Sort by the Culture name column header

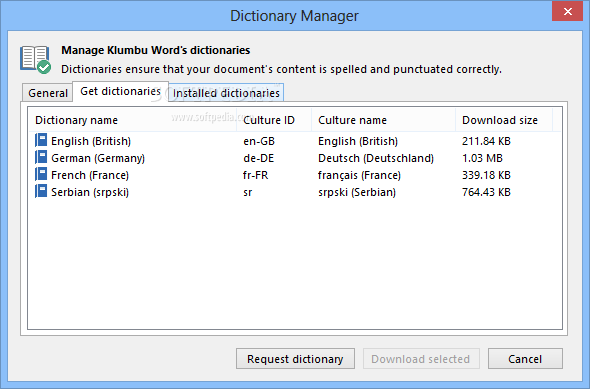pos(383,120)
